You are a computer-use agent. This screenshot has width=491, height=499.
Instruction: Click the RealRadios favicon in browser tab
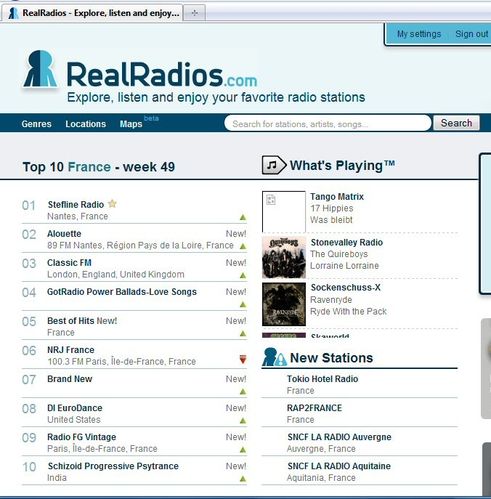tap(13, 13)
